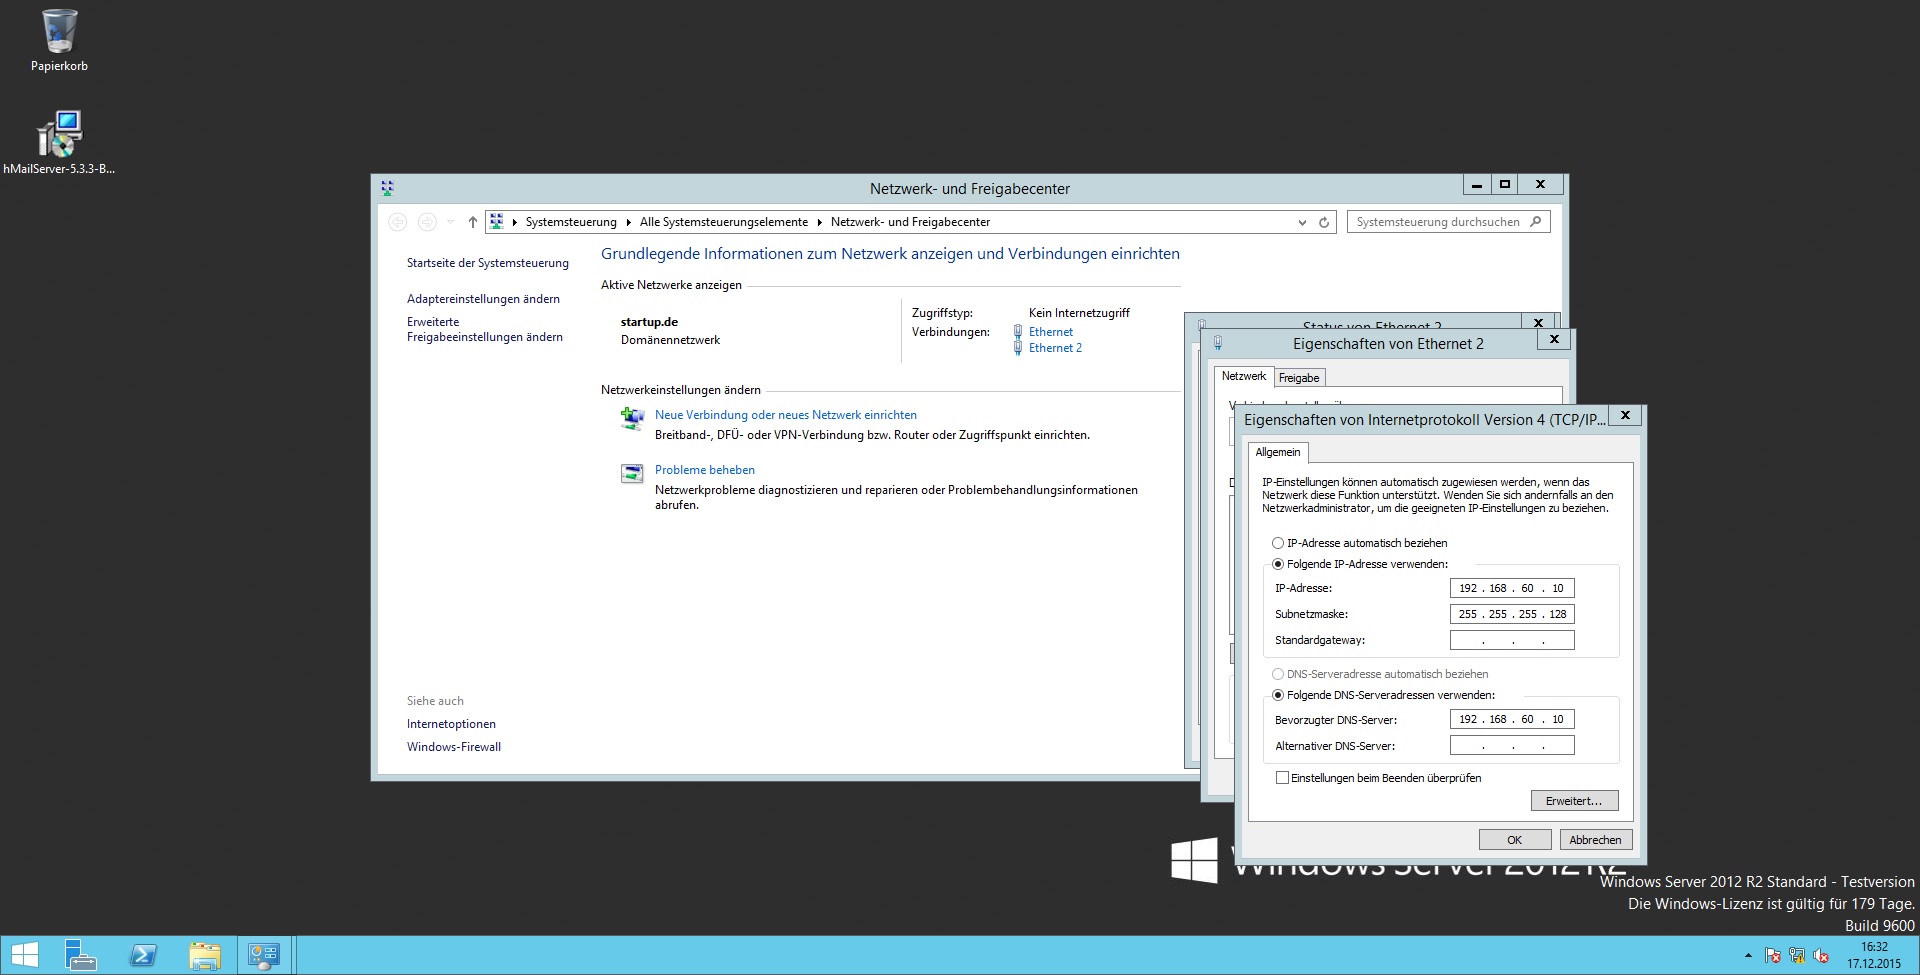Screen dimensions: 1920x975
Task: Open the Action Center flag tray icon
Action: (1772, 956)
